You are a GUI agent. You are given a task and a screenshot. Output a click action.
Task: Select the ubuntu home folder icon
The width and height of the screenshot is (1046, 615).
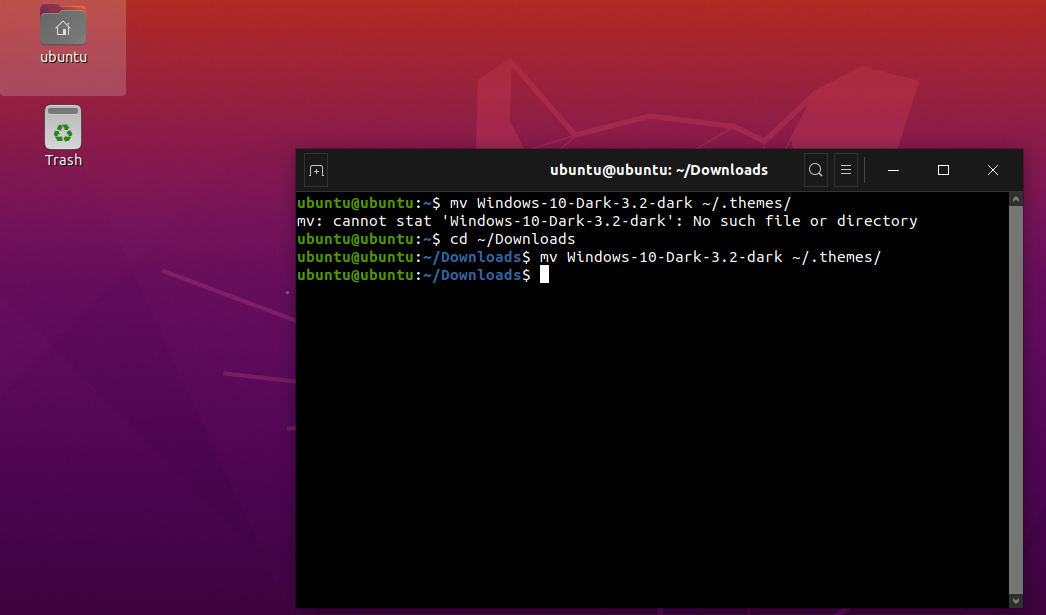click(x=63, y=25)
